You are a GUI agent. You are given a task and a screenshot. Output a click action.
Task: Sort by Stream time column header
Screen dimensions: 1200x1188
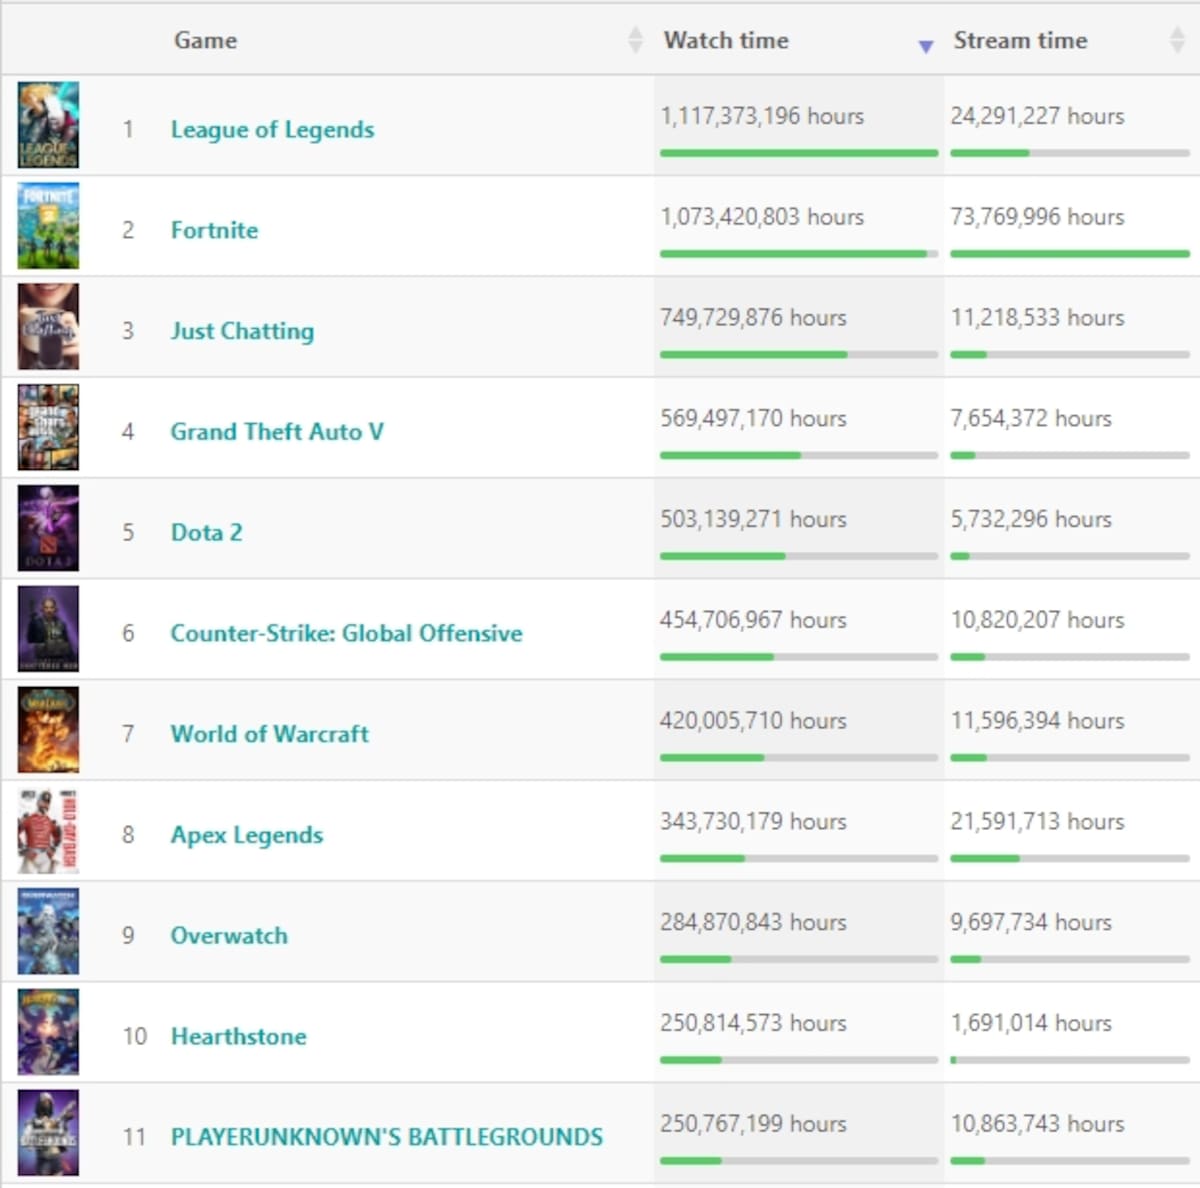[1020, 40]
